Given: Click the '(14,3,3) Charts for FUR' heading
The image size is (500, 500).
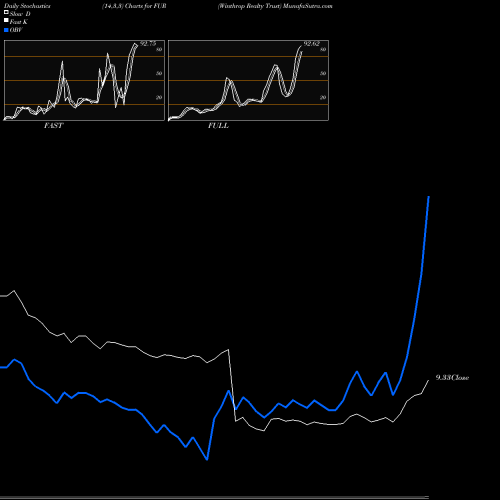Looking at the screenshot, I should coord(134,6).
